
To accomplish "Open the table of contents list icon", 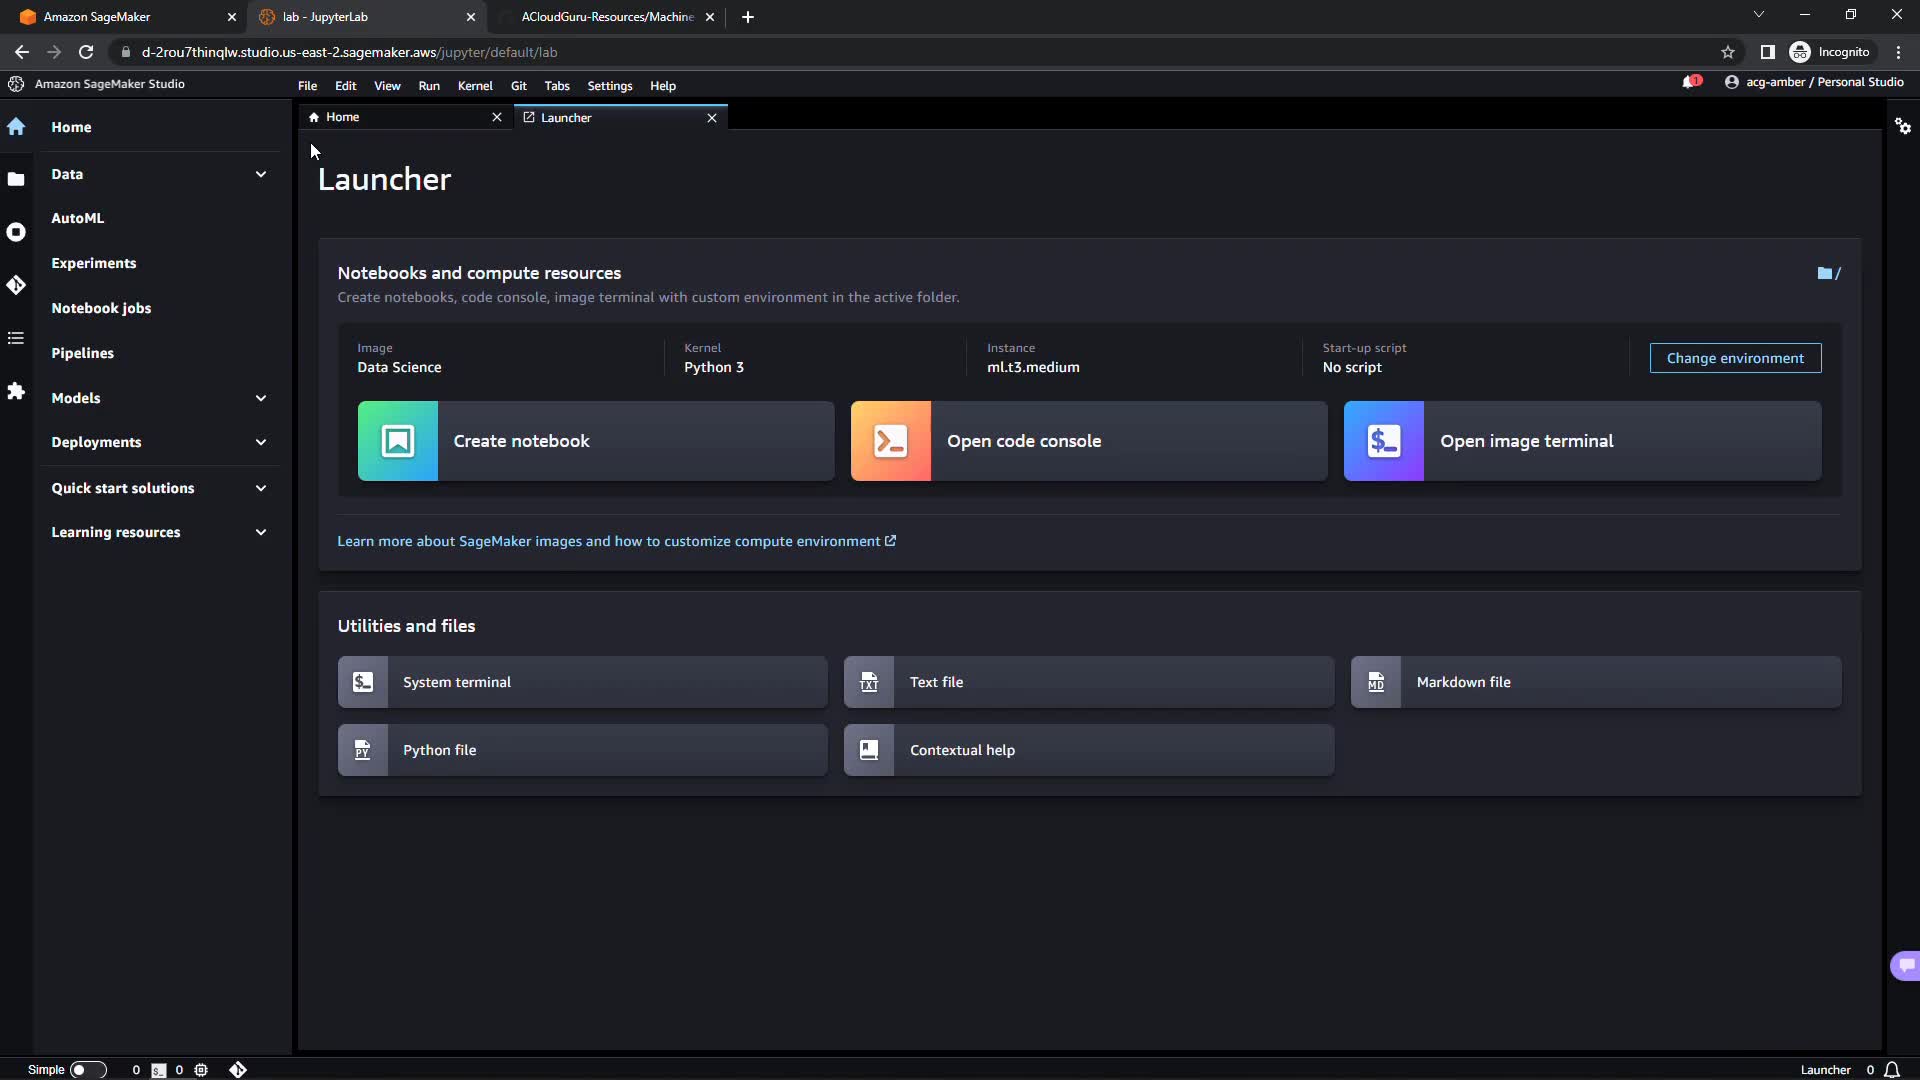I will [16, 338].
